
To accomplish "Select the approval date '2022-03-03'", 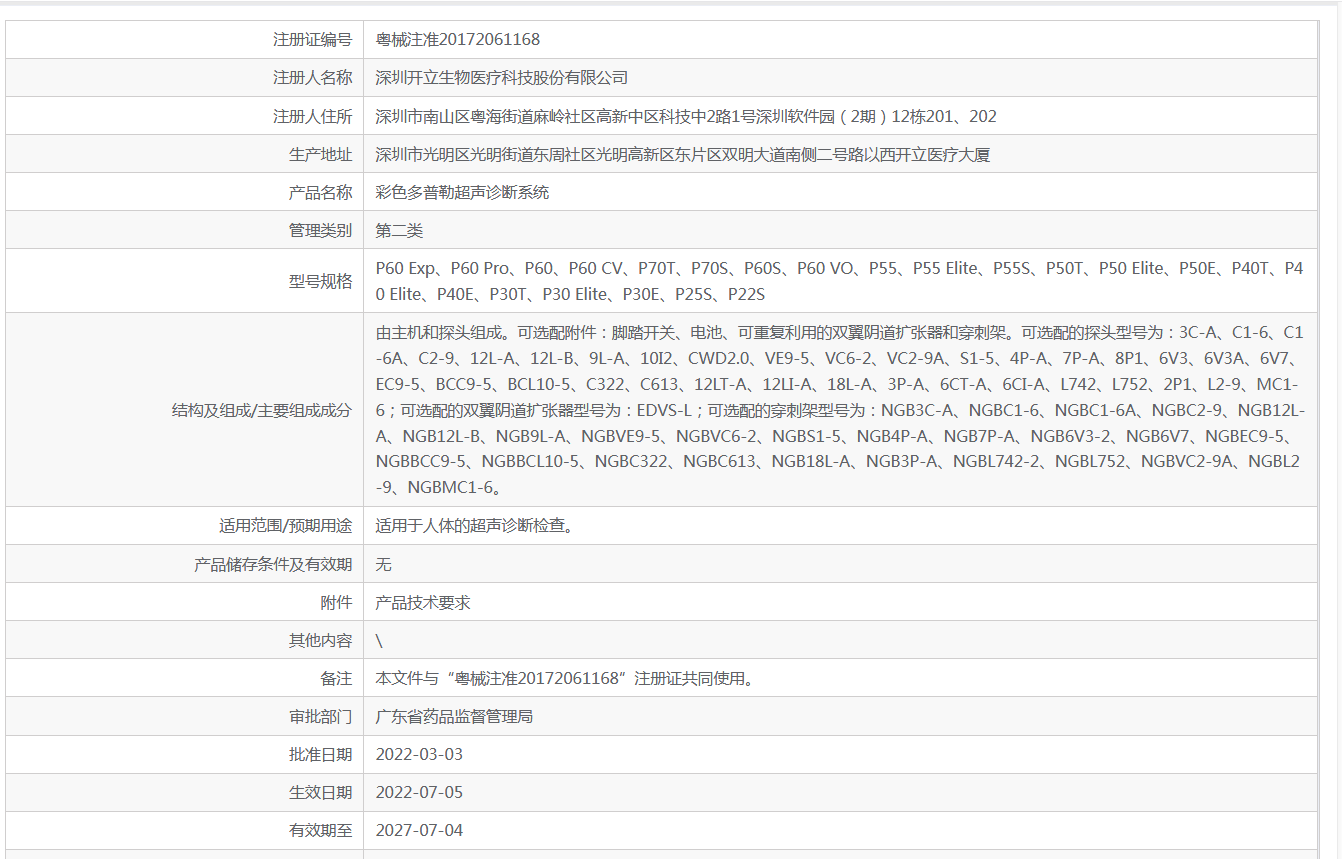I will [x=419, y=754].
